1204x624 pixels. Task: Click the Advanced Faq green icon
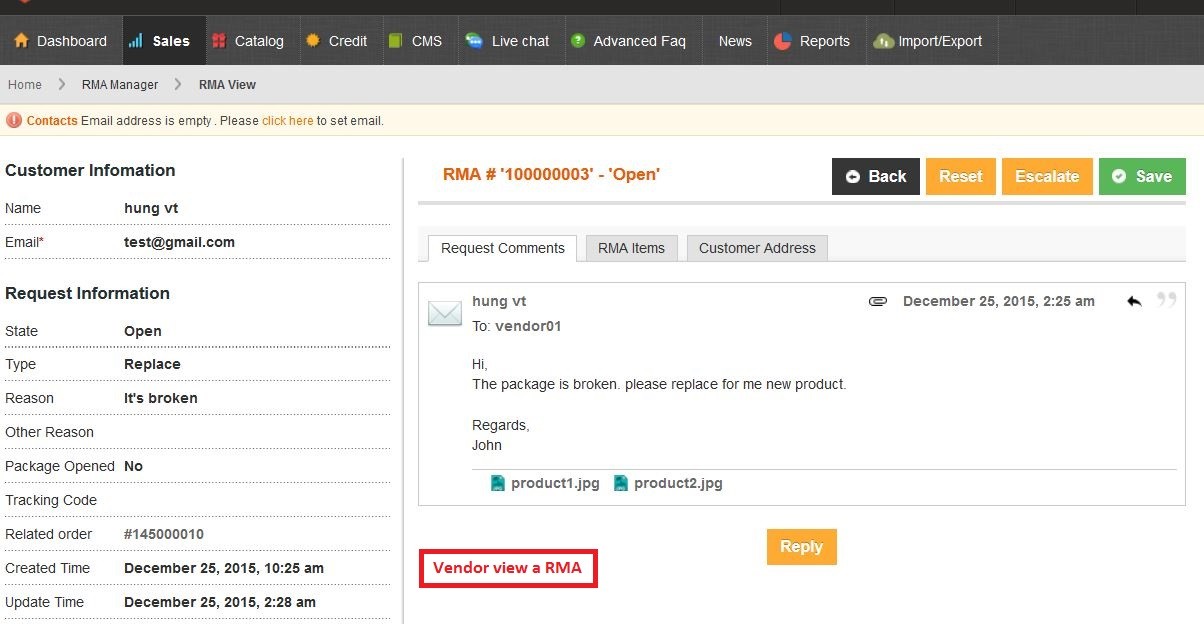point(578,41)
